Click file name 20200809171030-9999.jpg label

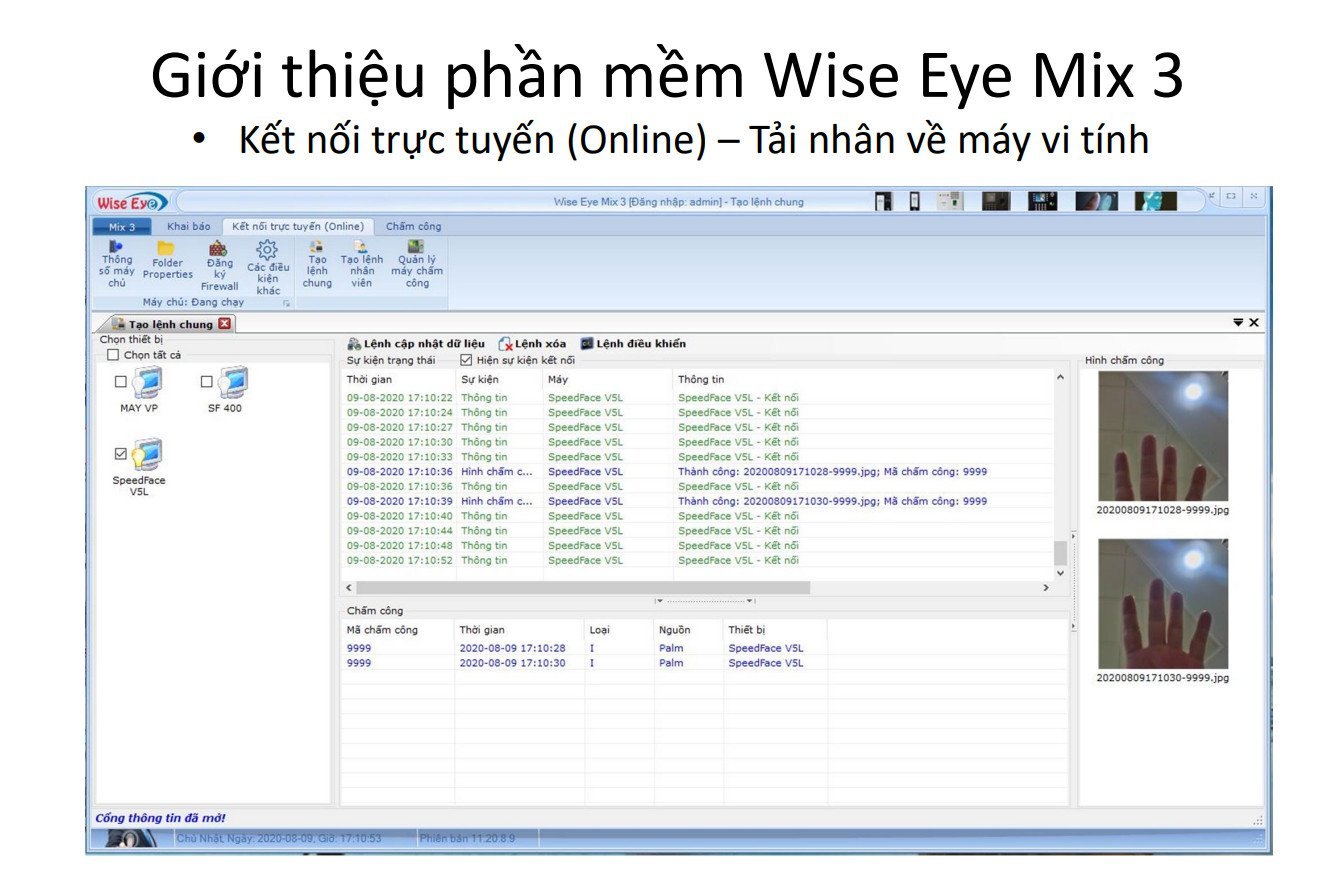coord(1162,678)
